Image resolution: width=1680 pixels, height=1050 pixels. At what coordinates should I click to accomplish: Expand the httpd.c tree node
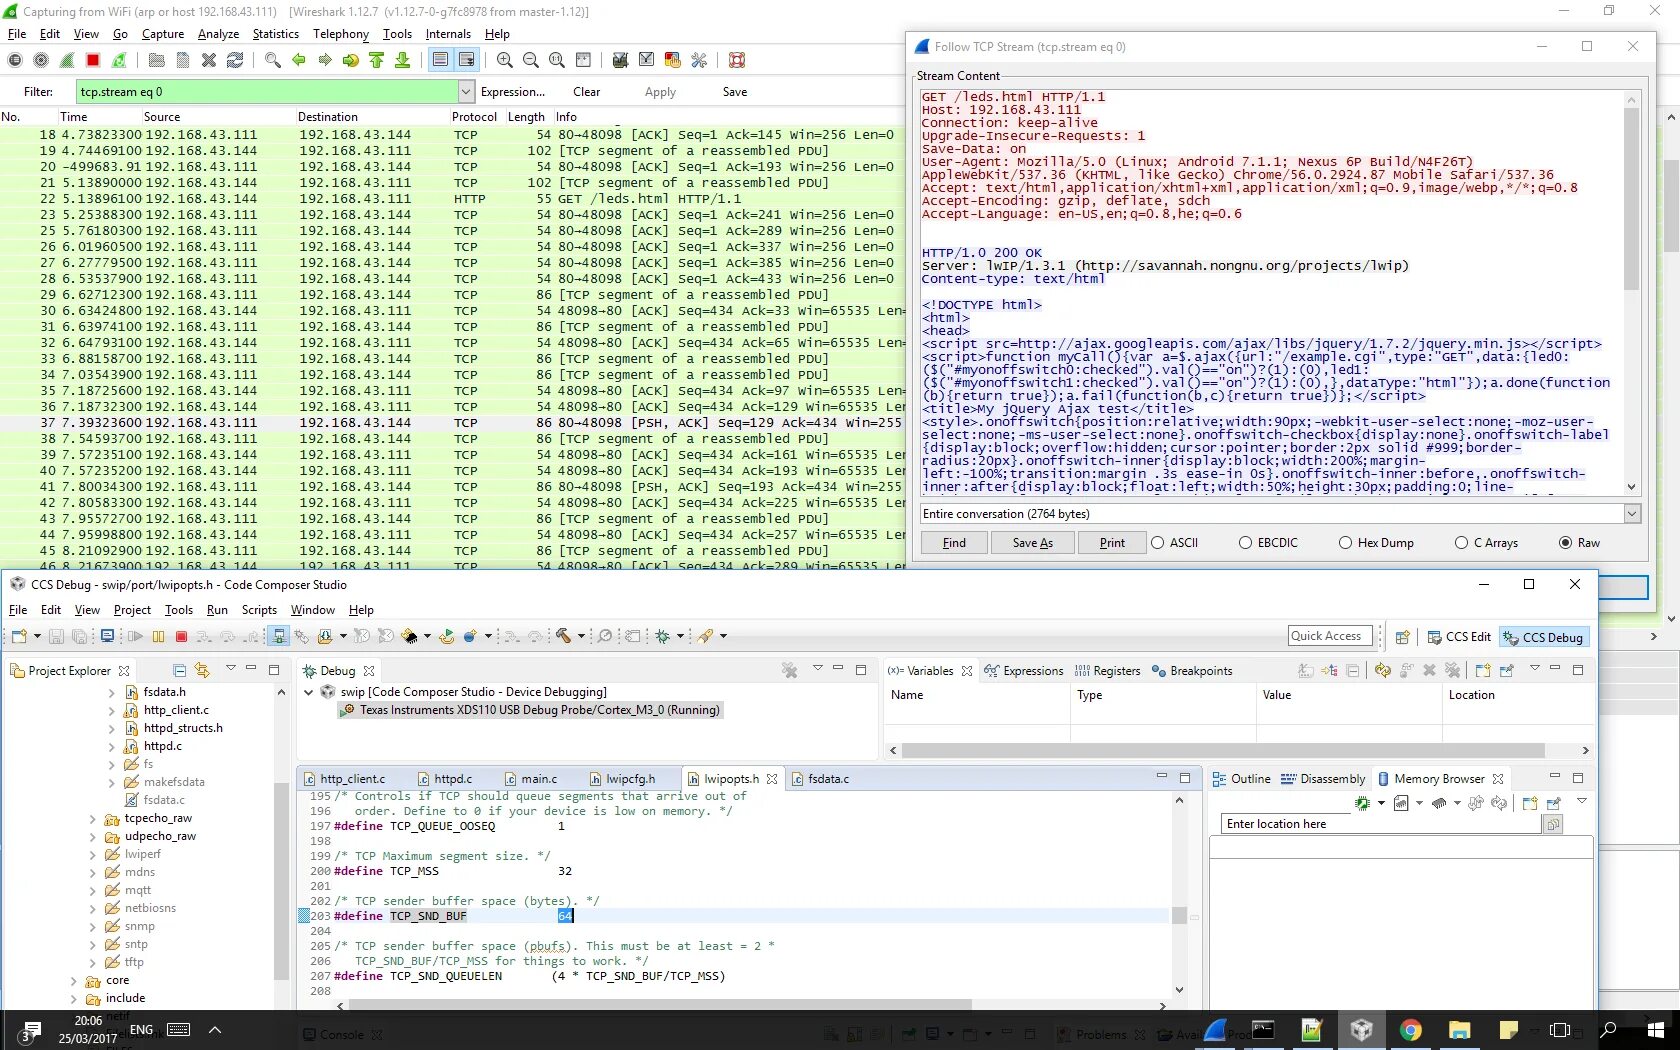(x=111, y=746)
